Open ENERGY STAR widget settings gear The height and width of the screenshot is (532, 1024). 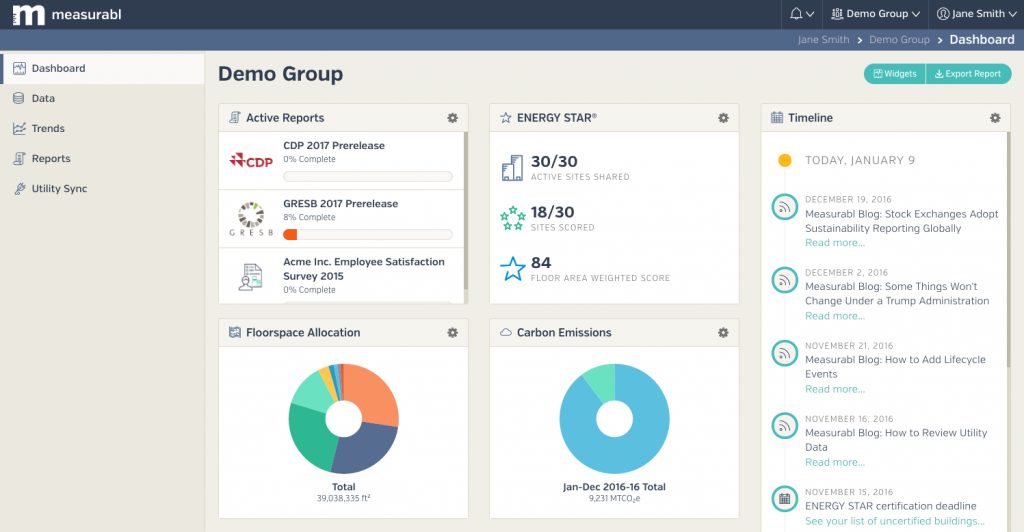pyautogui.click(x=724, y=118)
